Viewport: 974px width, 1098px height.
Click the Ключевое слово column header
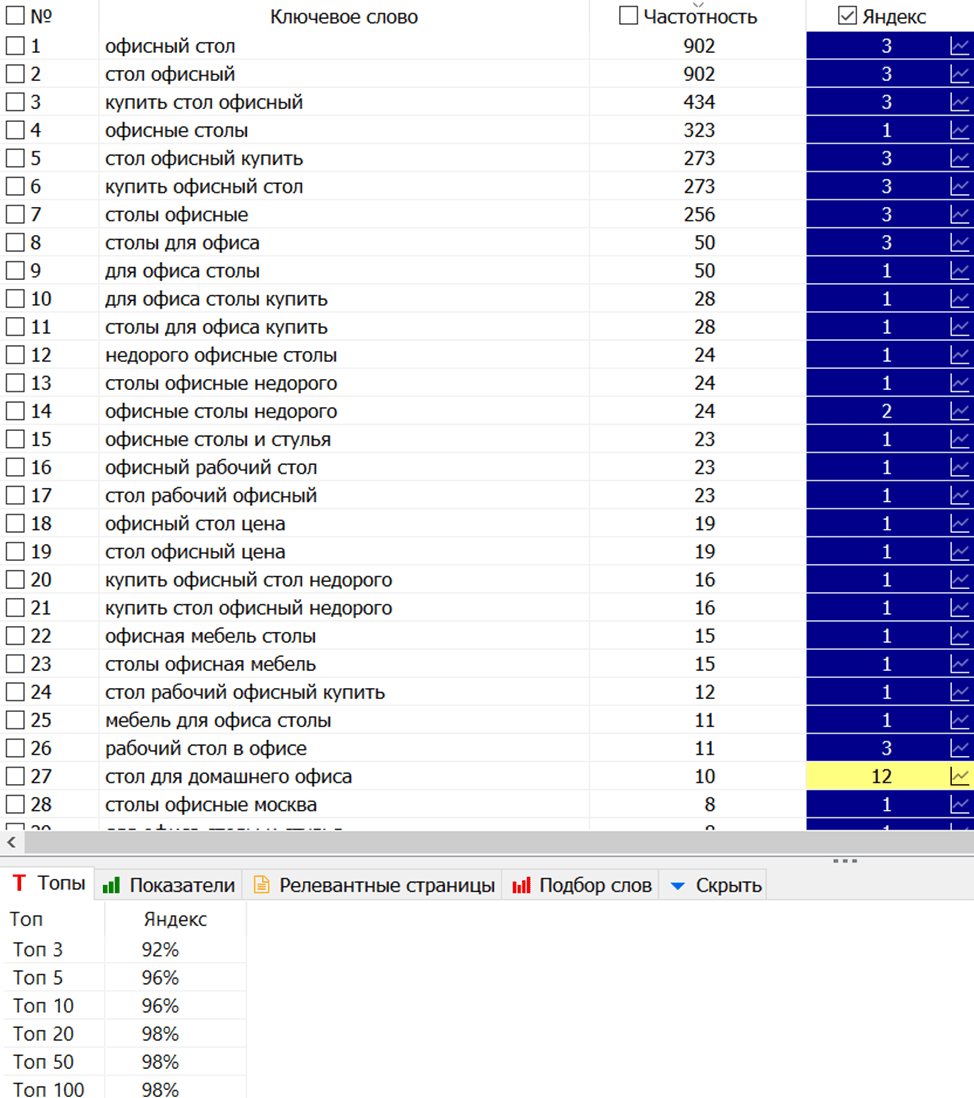tap(344, 17)
